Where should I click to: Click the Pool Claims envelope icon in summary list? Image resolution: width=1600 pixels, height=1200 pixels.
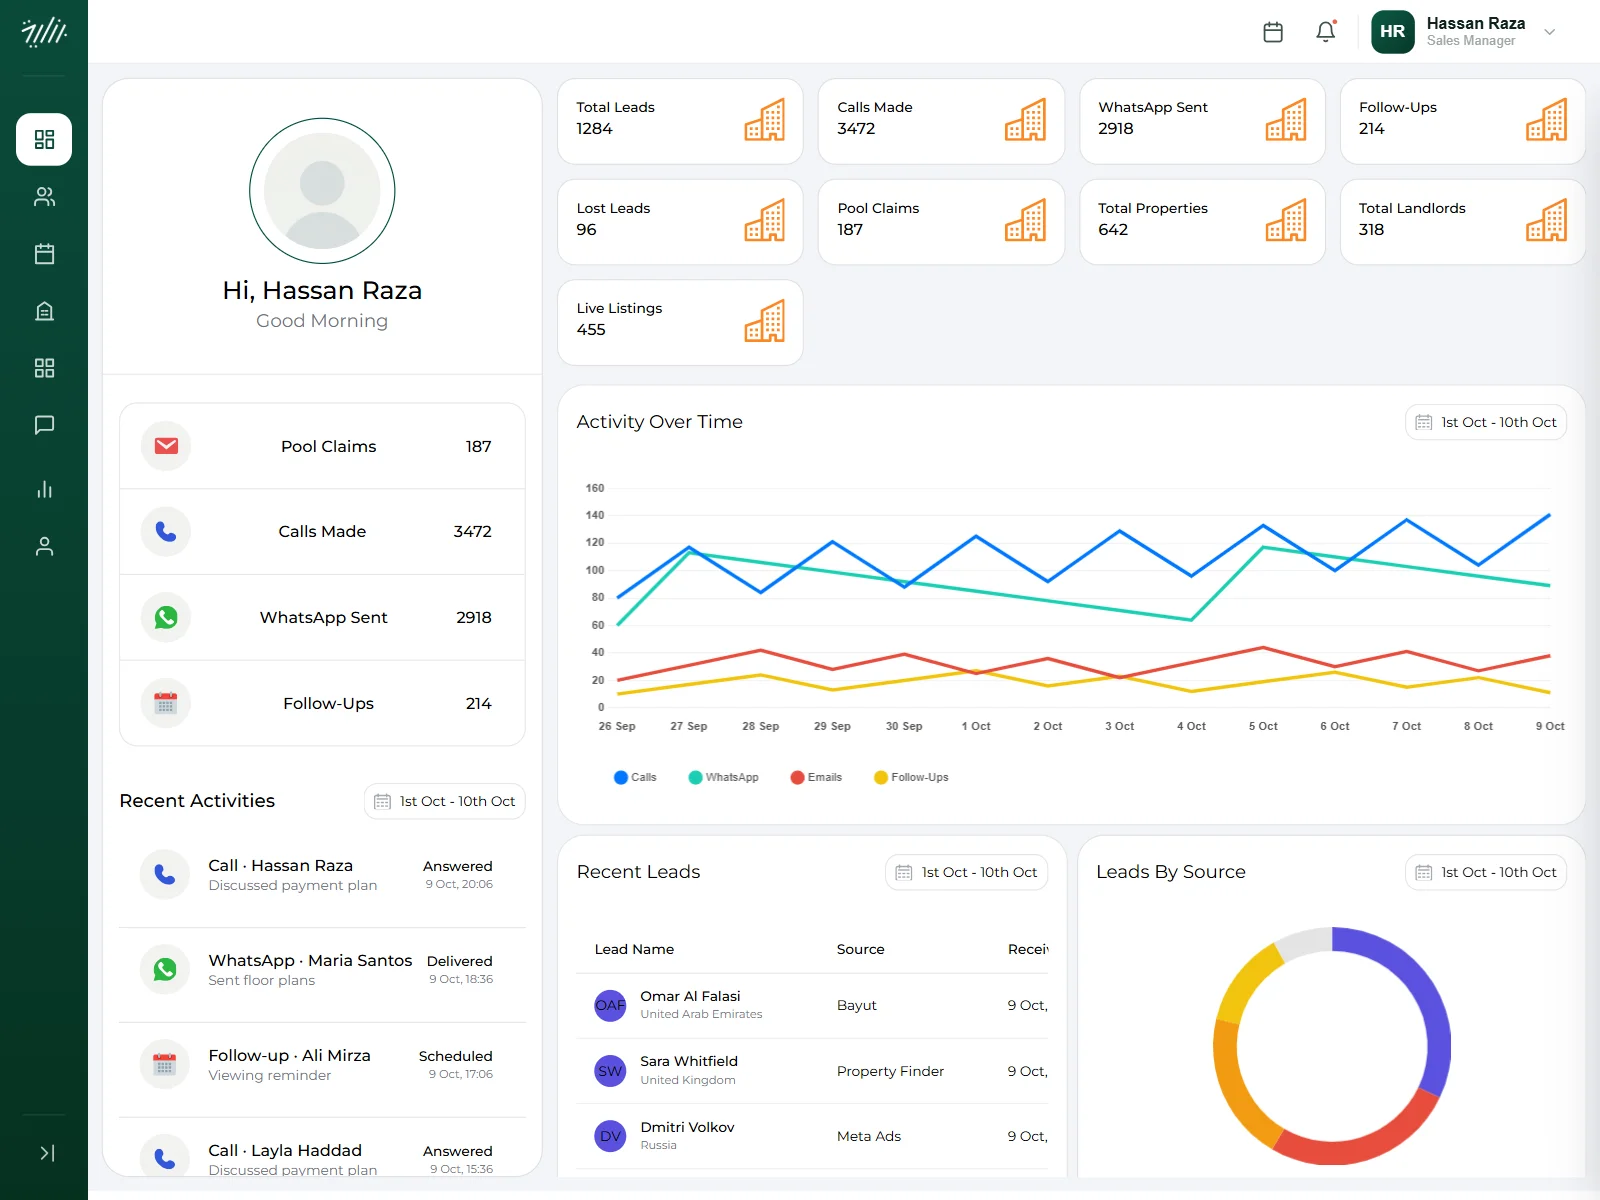point(166,446)
